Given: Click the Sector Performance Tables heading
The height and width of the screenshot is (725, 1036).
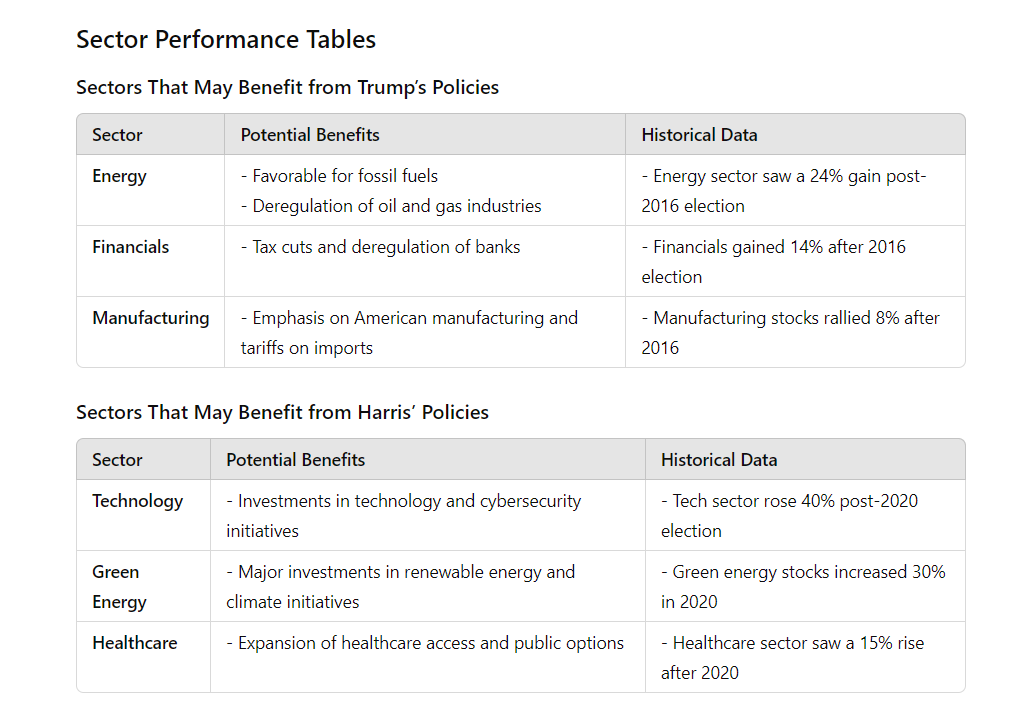Looking at the screenshot, I should (x=226, y=40).
